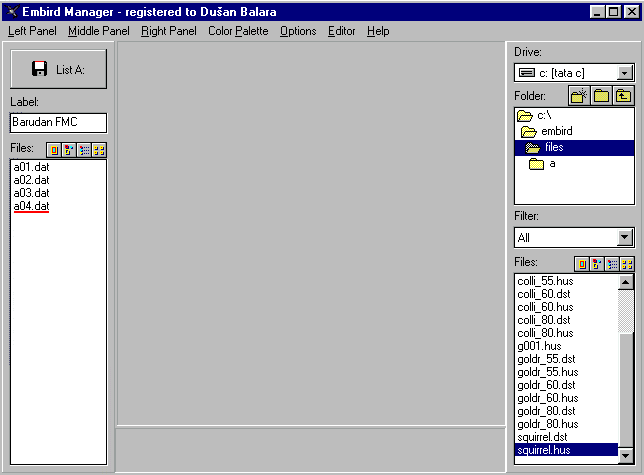Screen dimensions: 644x475
Task: Click four-thumbnail grid view icon in right Files toolbar
Action: [627, 264]
